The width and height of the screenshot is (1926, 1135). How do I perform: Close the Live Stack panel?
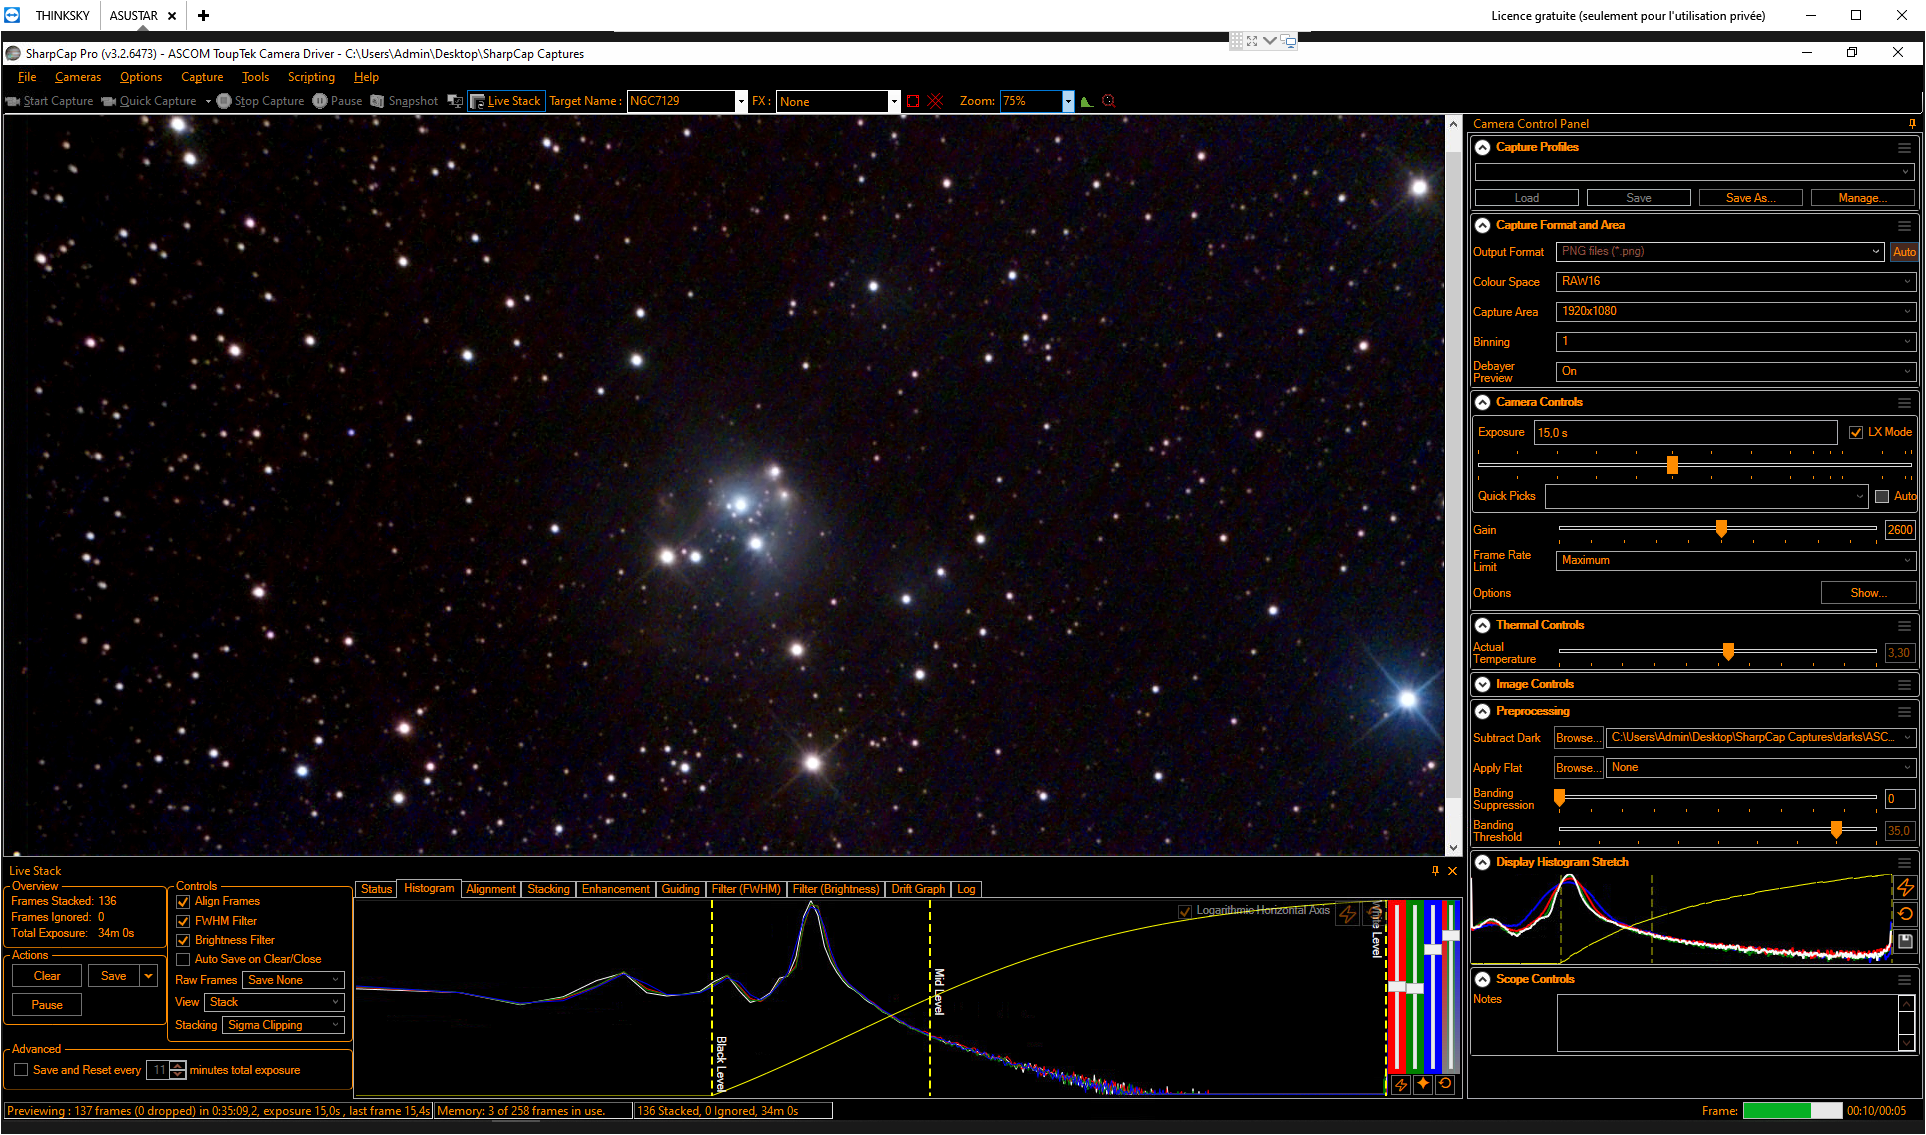[1453, 871]
